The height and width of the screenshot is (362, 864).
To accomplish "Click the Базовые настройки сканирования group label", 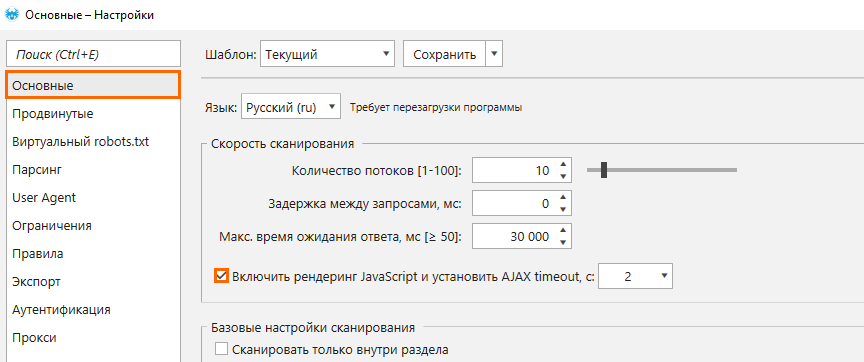I will pos(312,328).
